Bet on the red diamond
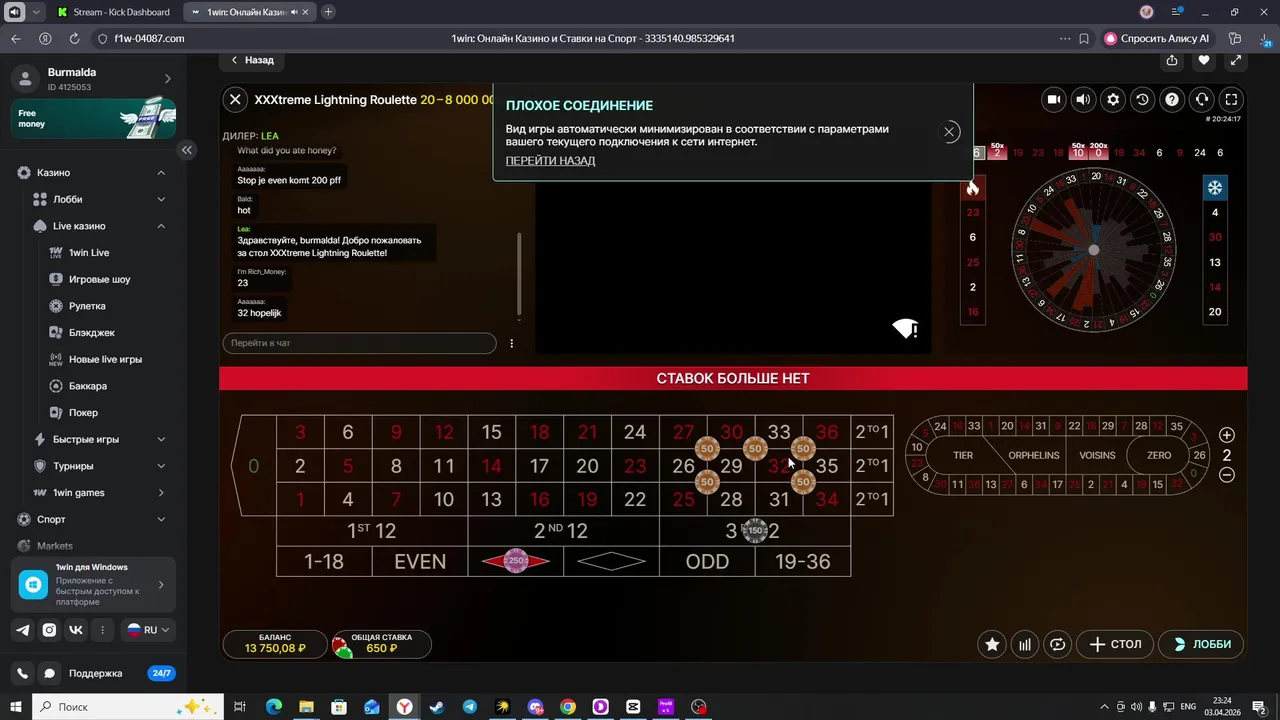This screenshot has width=1280, height=720. click(x=516, y=561)
